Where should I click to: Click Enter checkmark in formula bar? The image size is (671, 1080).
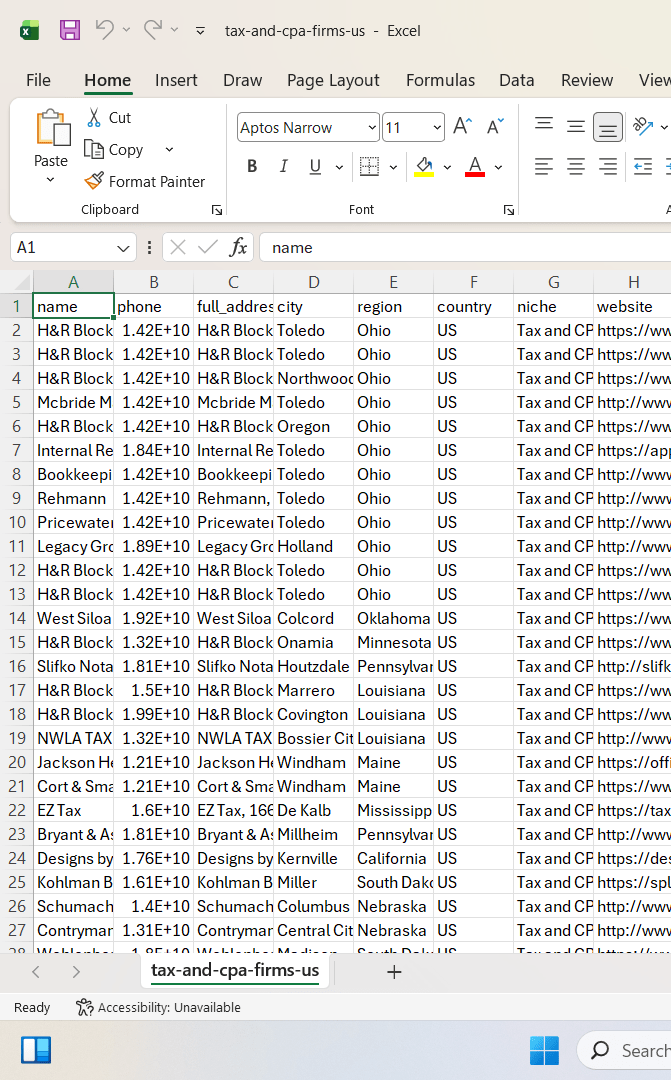pos(207,247)
